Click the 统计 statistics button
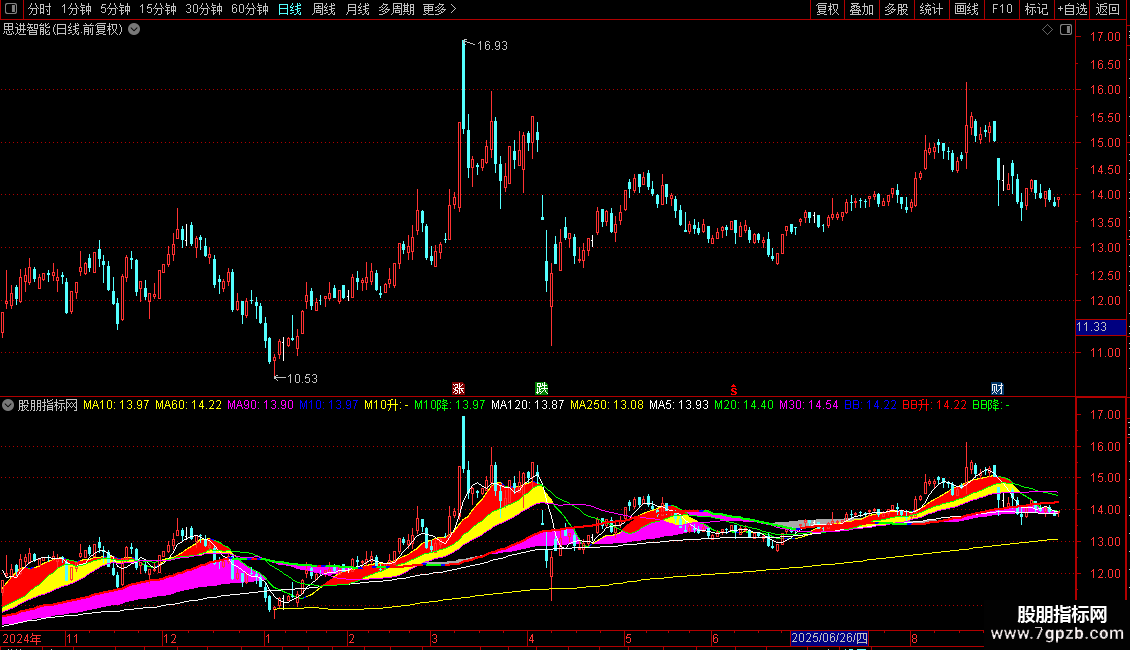Viewport: 1130px width, 650px height. point(931,9)
